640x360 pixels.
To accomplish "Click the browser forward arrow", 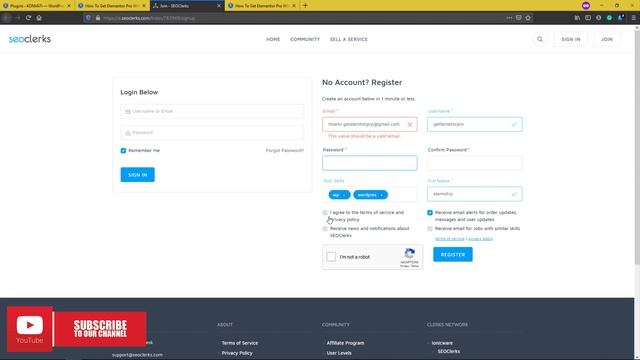I will pyautogui.click(x=18, y=18).
